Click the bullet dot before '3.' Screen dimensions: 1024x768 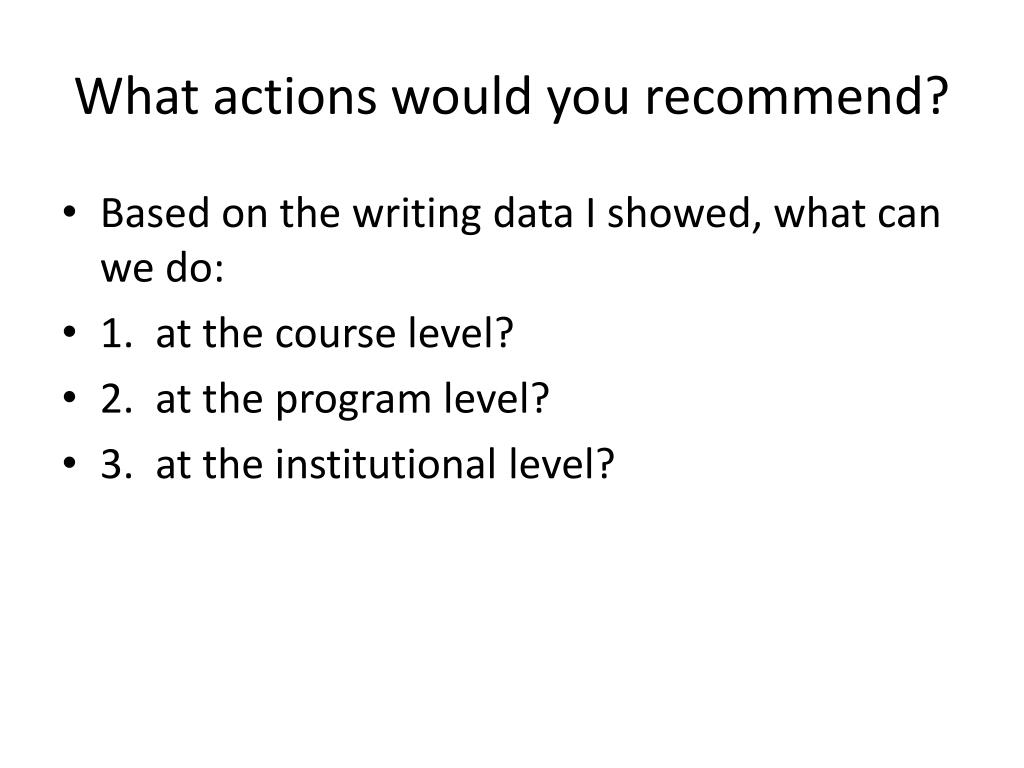click(71, 462)
